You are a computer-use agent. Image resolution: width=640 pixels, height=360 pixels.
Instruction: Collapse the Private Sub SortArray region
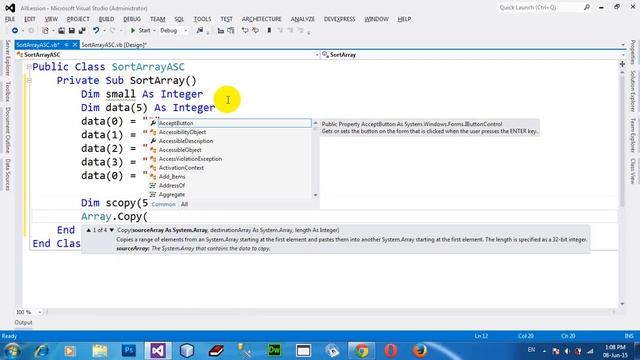click(x=29, y=80)
